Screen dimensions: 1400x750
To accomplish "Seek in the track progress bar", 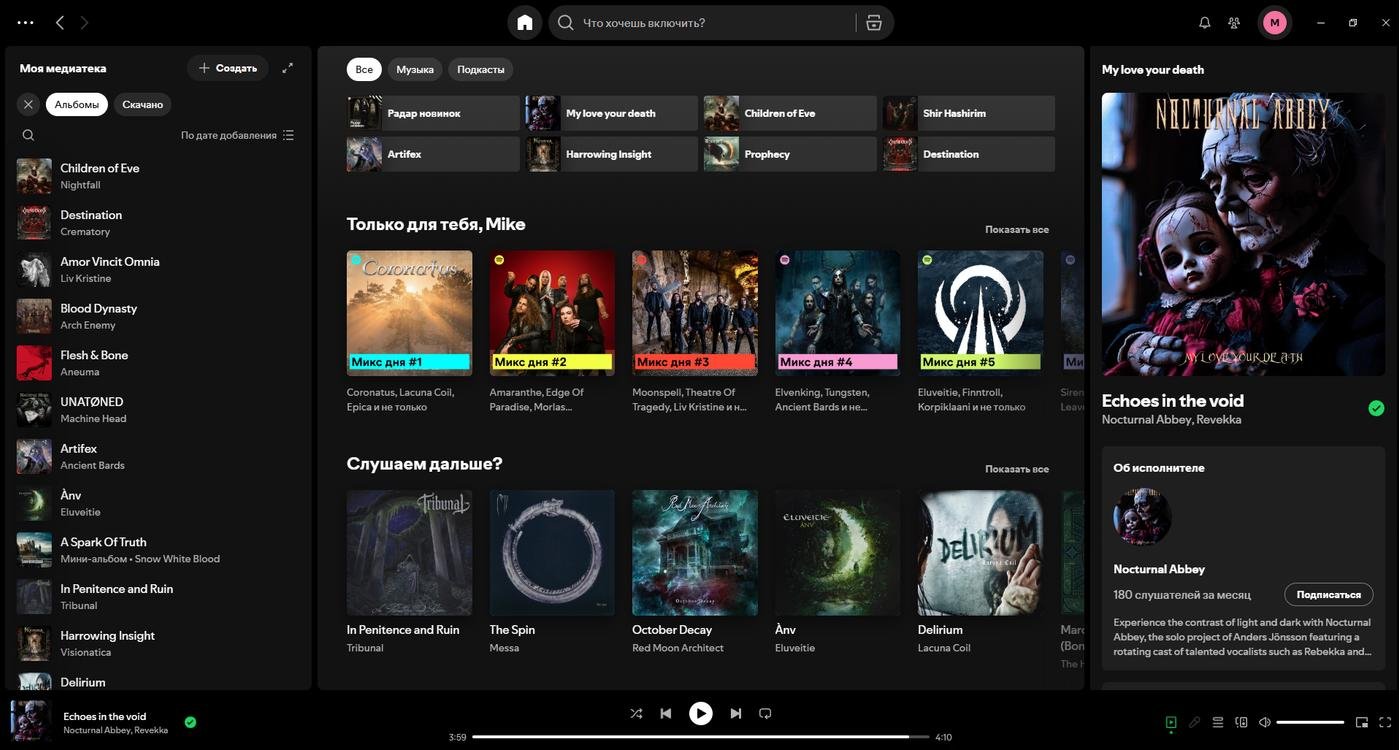I will click(x=701, y=737).
